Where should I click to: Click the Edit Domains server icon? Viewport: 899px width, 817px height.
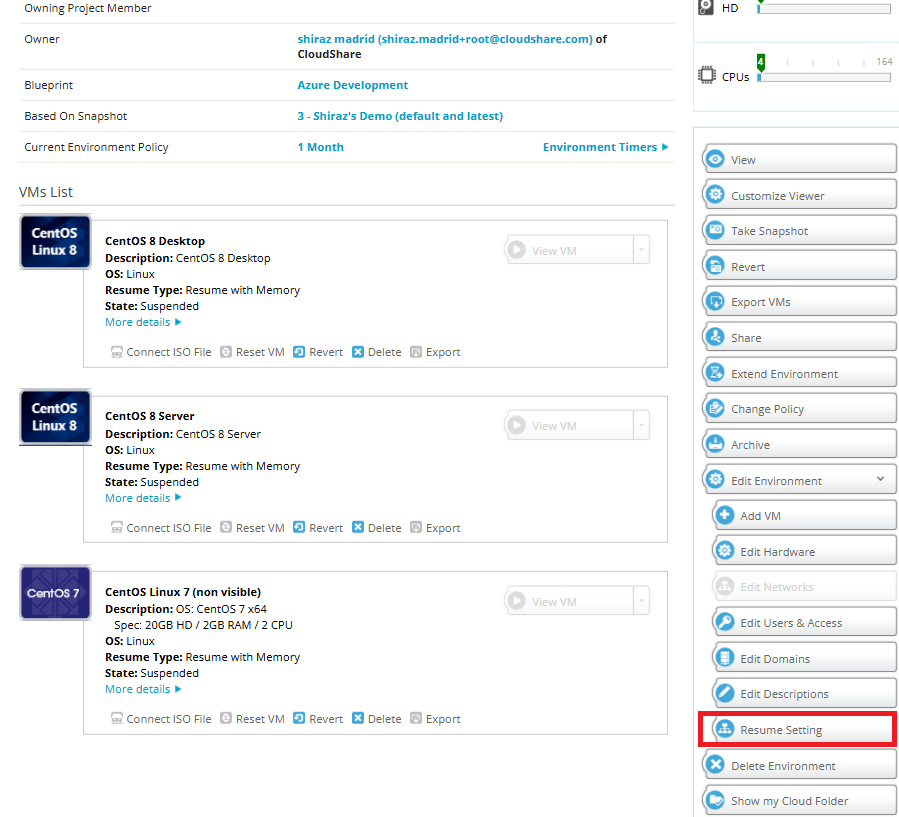coord(725,658)
